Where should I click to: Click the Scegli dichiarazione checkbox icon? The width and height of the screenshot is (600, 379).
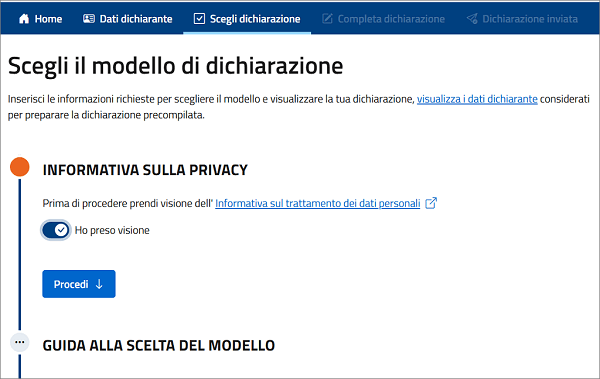click(x=199, y=18)
